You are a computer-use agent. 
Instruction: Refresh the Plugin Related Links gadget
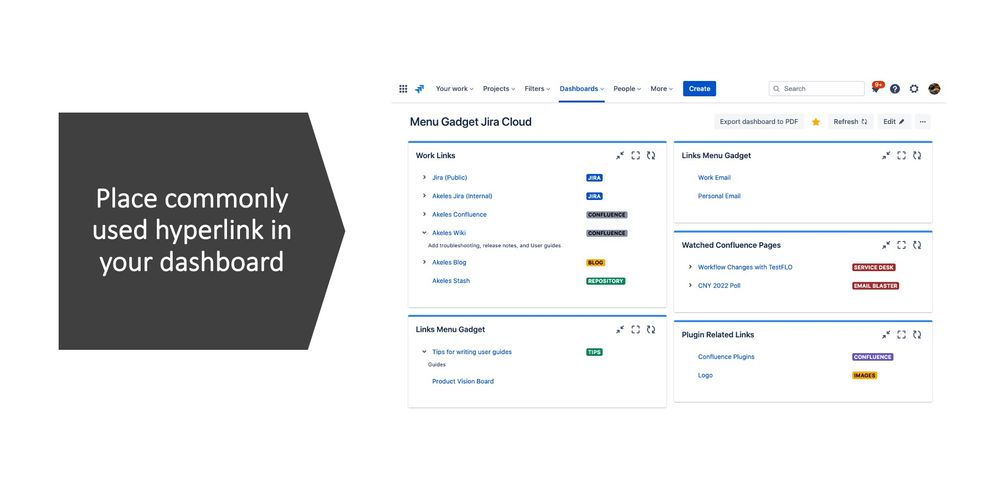(916, 335)
